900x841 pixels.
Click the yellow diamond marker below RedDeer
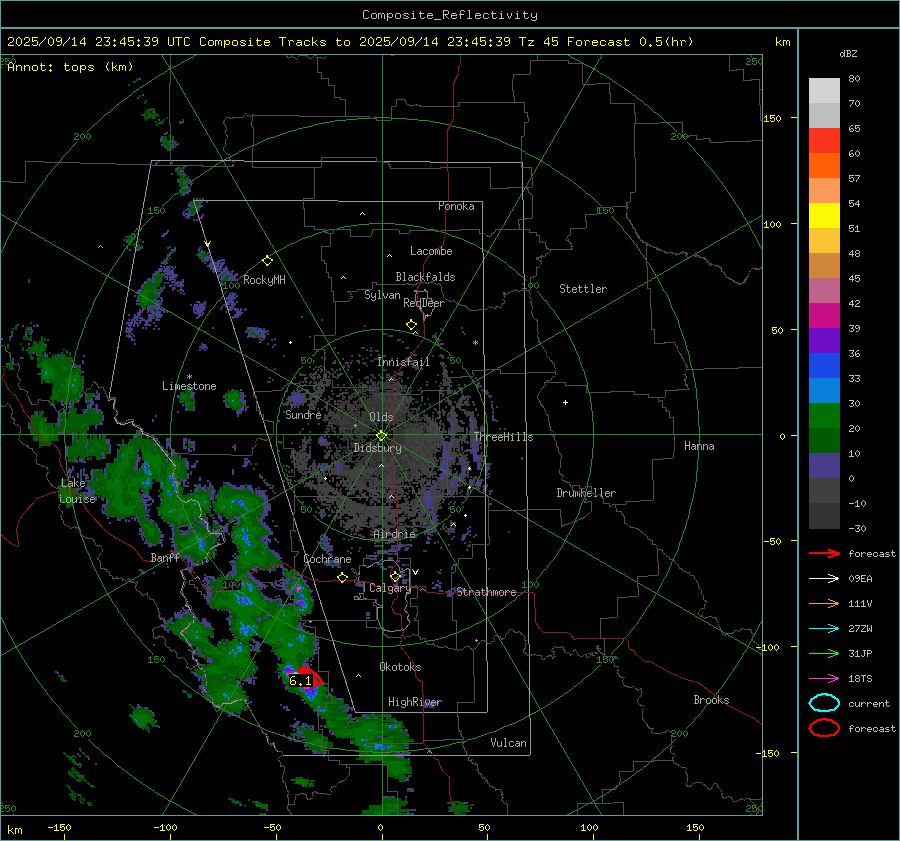[411, 325]
